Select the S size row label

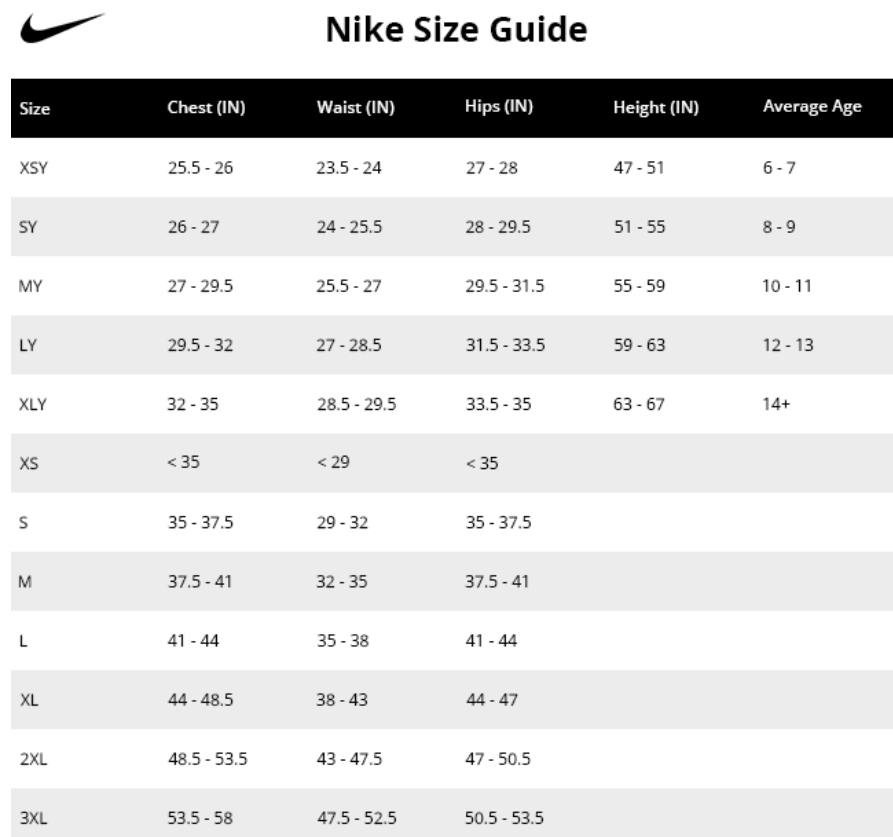click(23, 523)
